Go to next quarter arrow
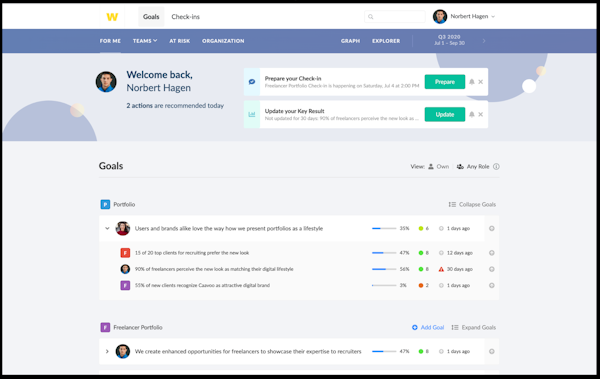Screen dimensions: 600x379 coord(484,41)
